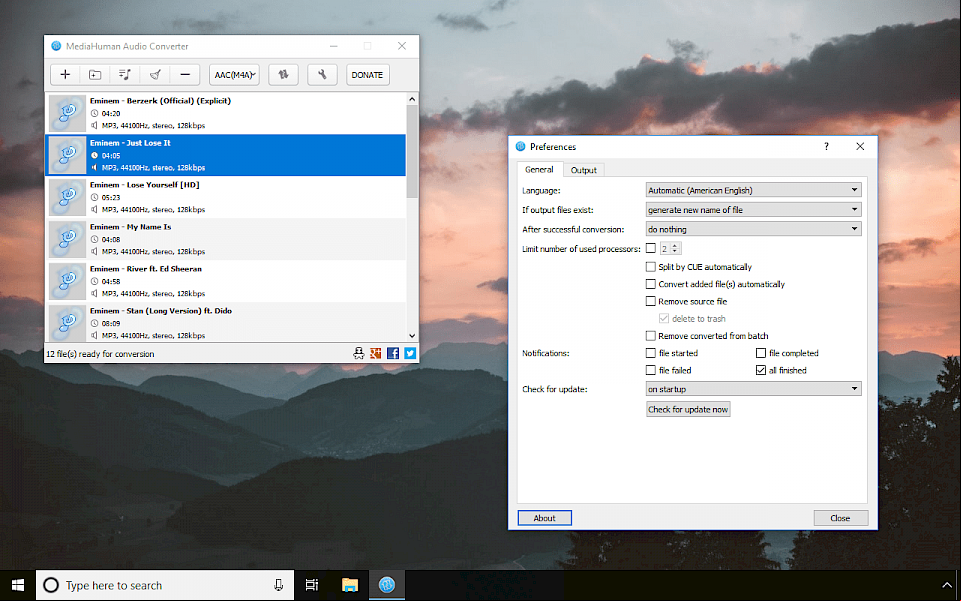The width and height of the screenshot is (961, 601).
Task: Check Remove converted from batch
Action: click(x=651, y=336)
